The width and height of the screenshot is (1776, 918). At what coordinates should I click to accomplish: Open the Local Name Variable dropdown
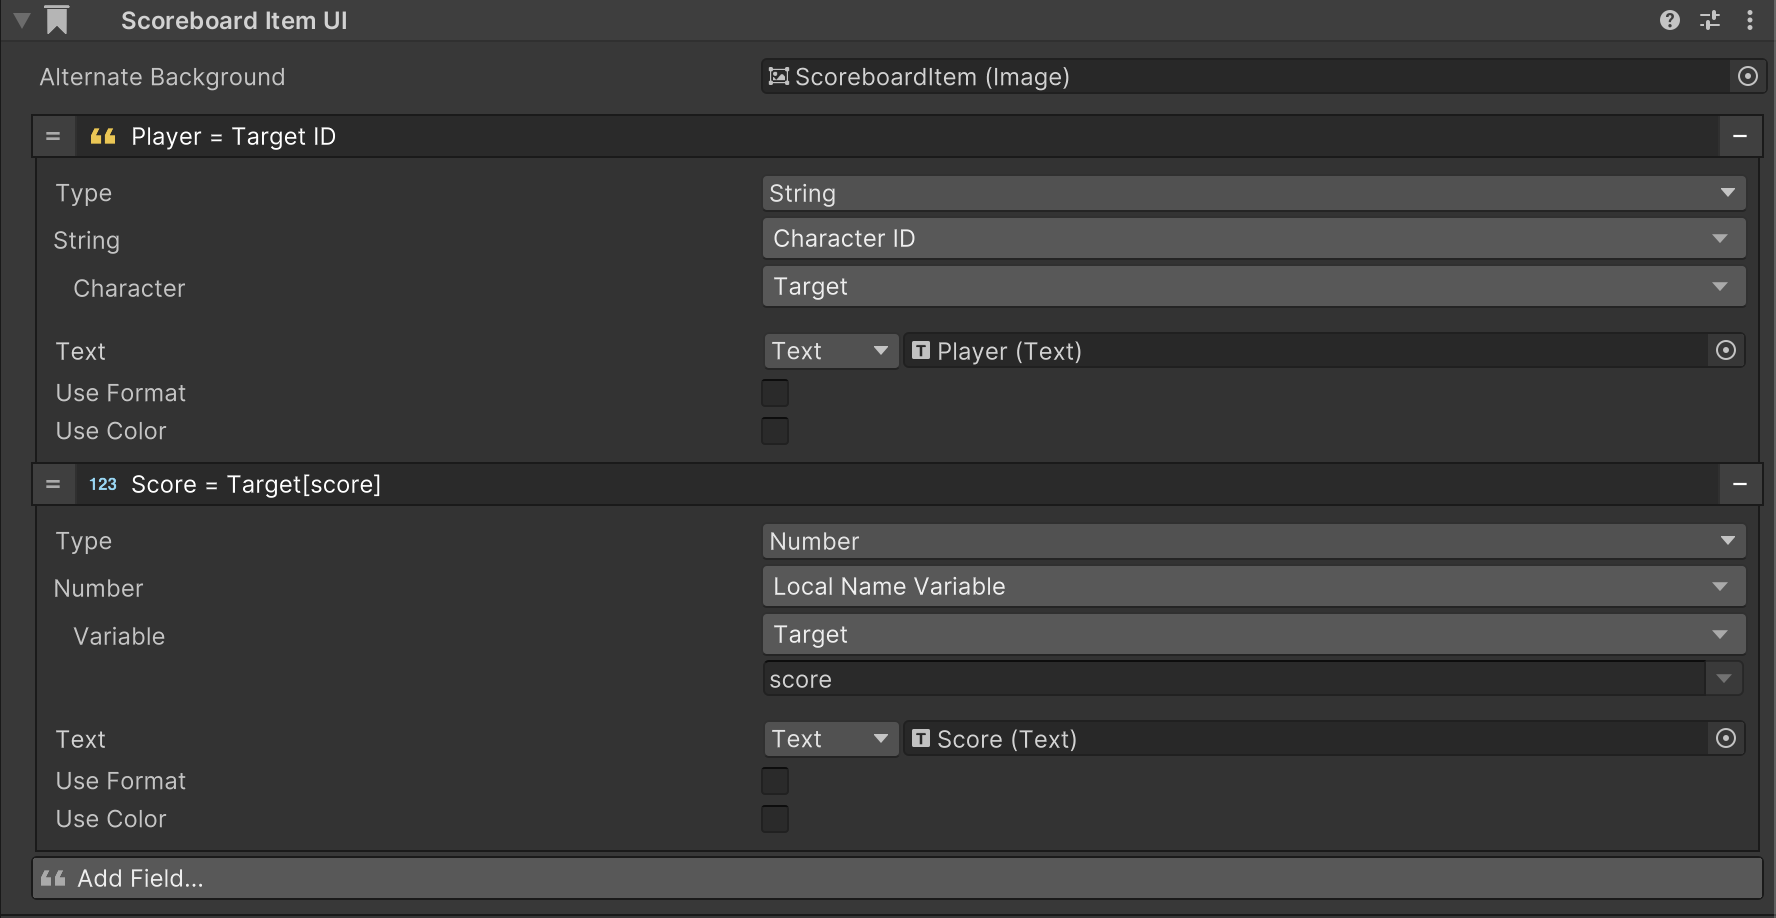1253,587
